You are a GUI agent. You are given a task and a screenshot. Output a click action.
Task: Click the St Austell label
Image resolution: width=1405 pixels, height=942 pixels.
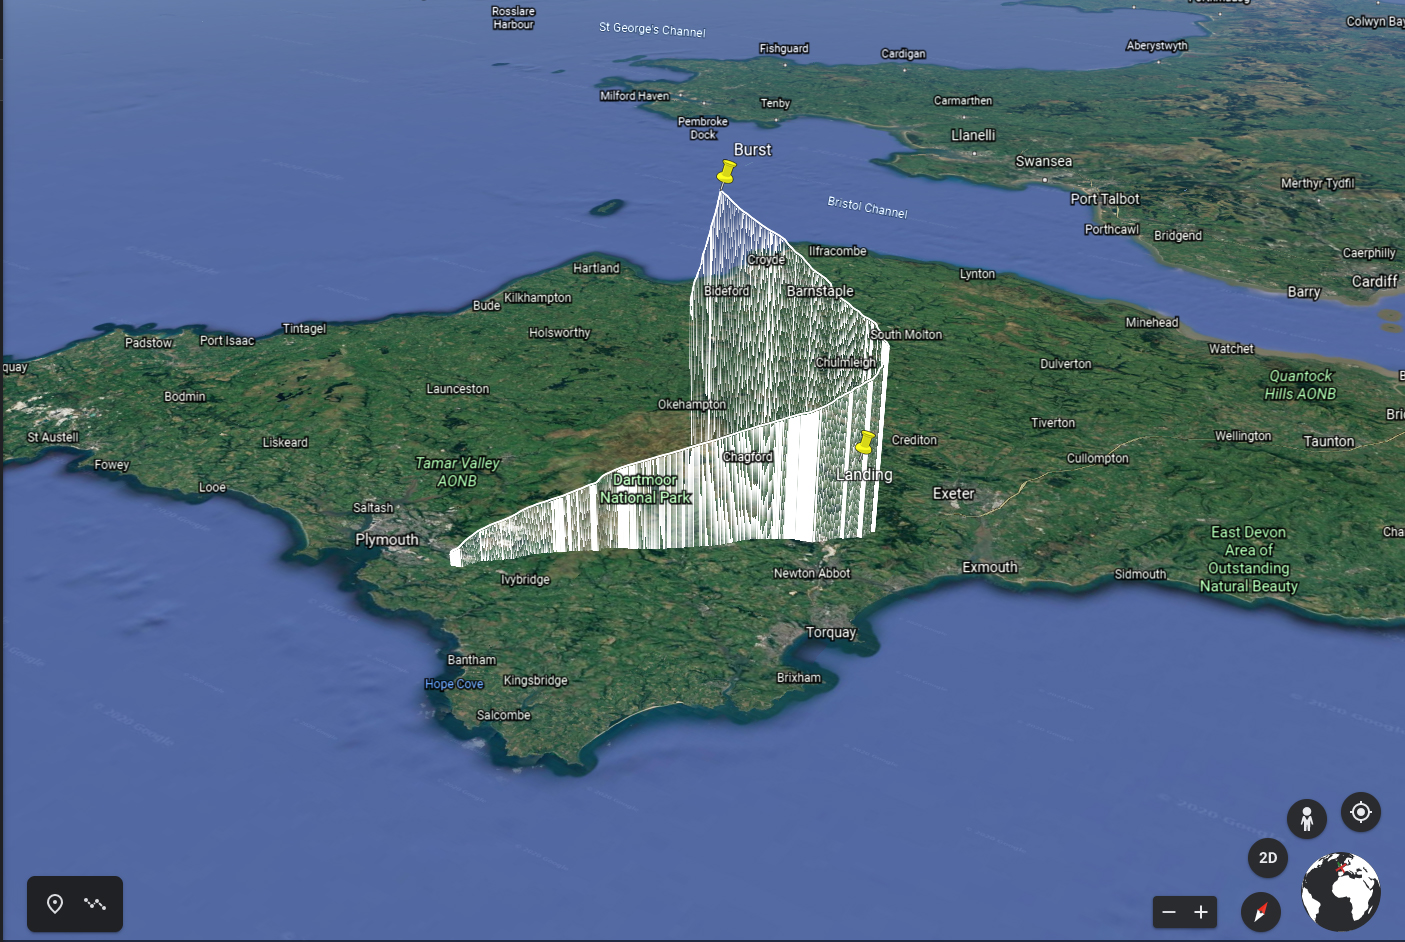[53, 437]
